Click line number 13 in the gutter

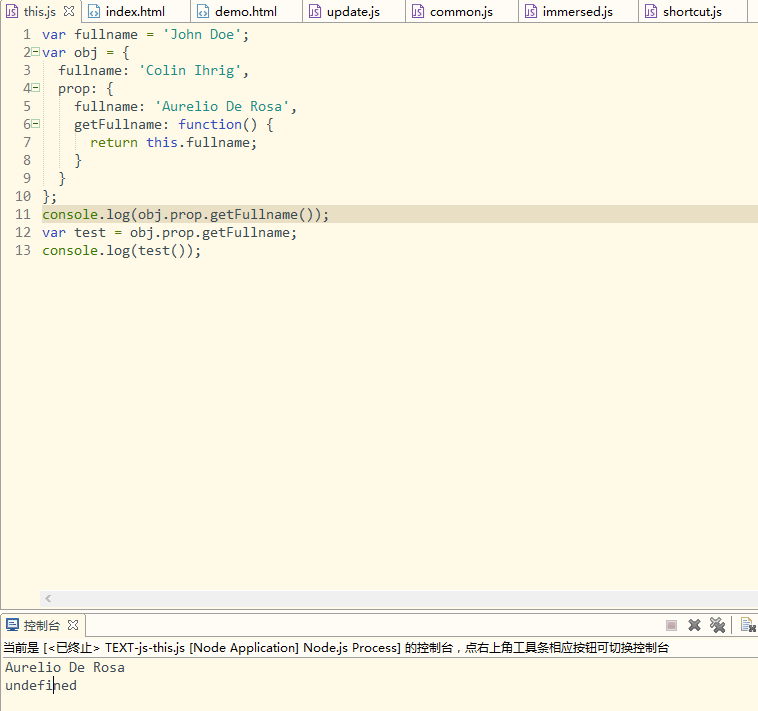[x=23, y=250]
